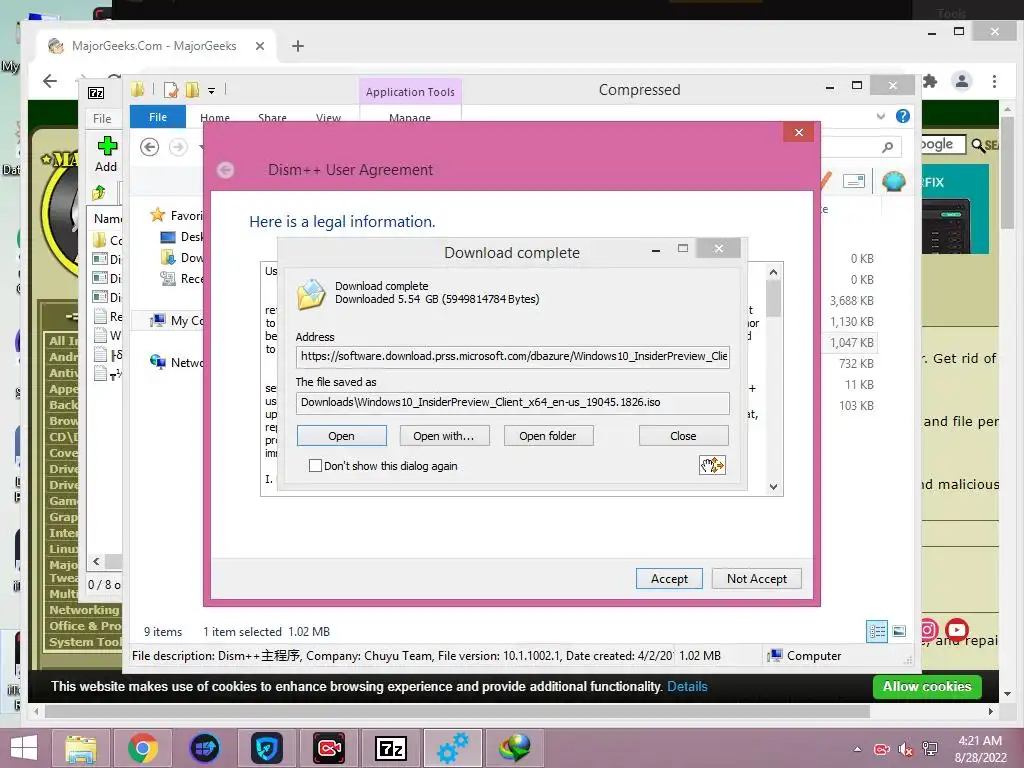Viewport: 1024px width, 768px height.
Task: Open Chrome three-dot menu
Action: 994,81
